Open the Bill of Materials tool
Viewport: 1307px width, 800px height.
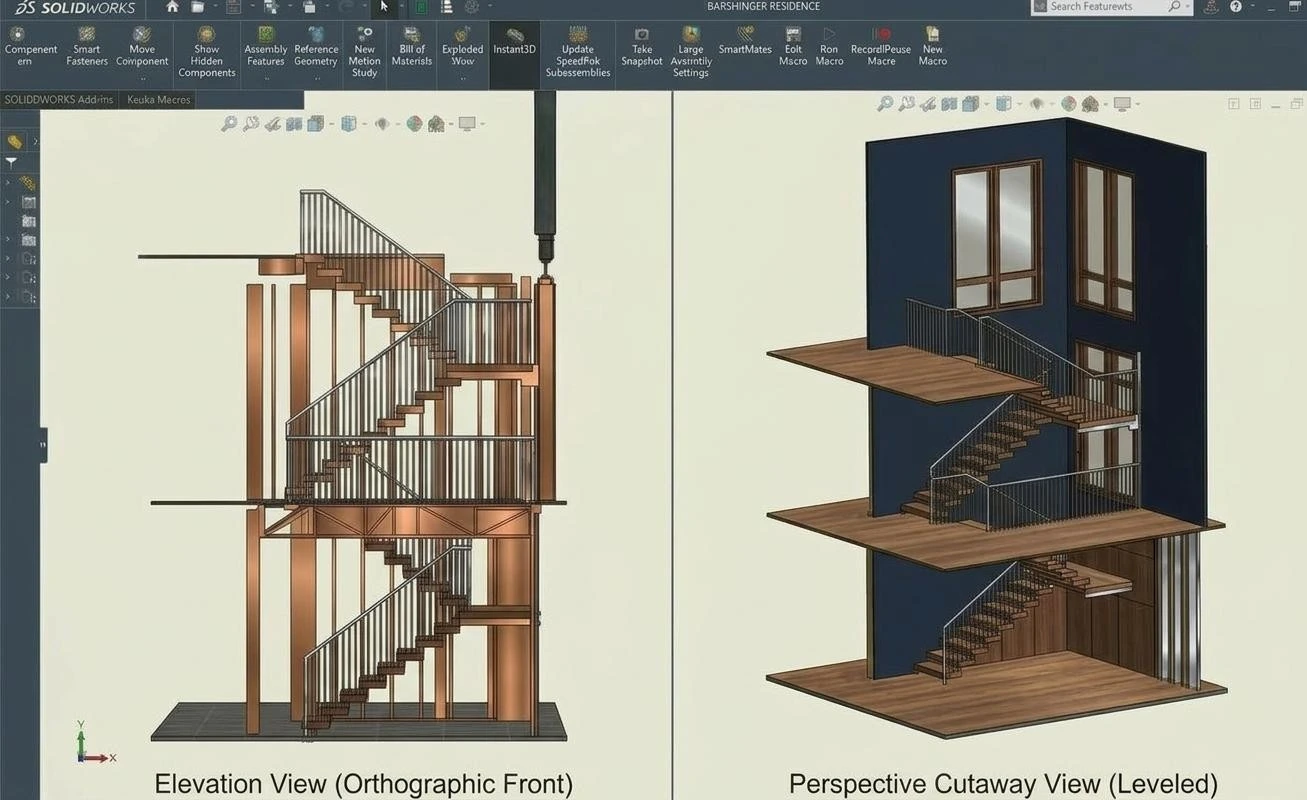[412, 47]
